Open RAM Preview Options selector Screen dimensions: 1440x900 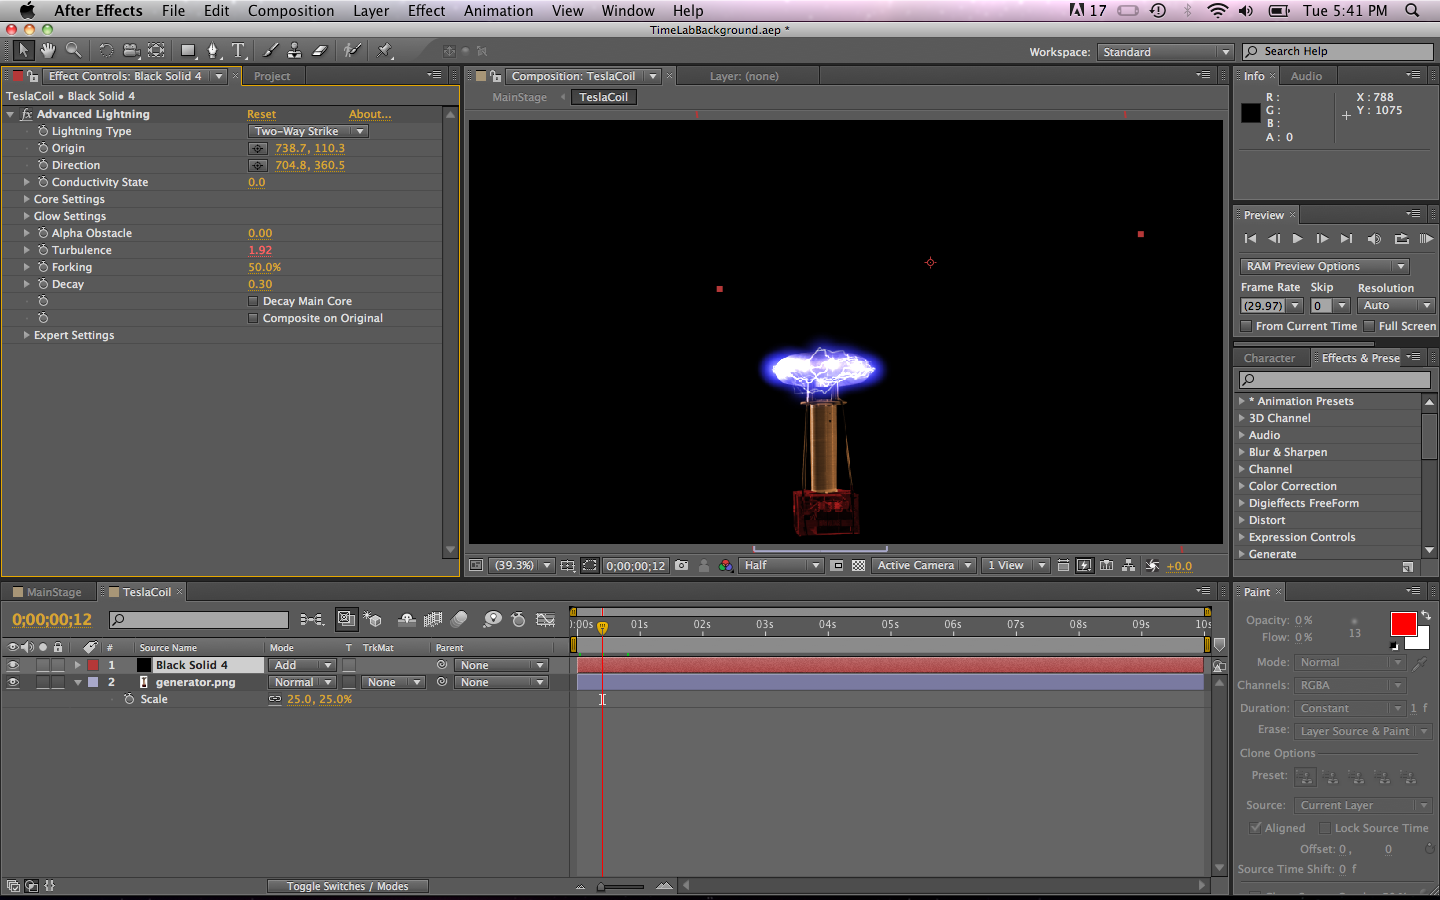click(x=1324, y=266)
